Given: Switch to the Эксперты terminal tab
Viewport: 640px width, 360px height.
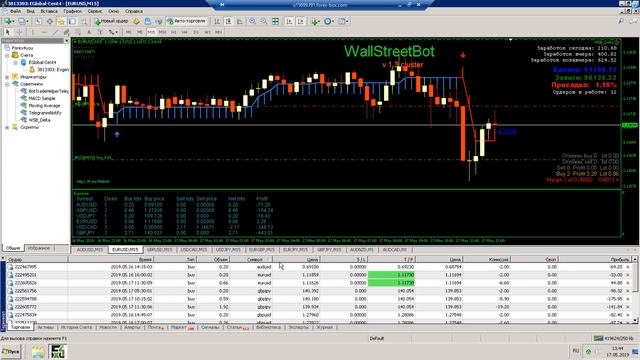Looking at the screenshot, I should (298, 327).
